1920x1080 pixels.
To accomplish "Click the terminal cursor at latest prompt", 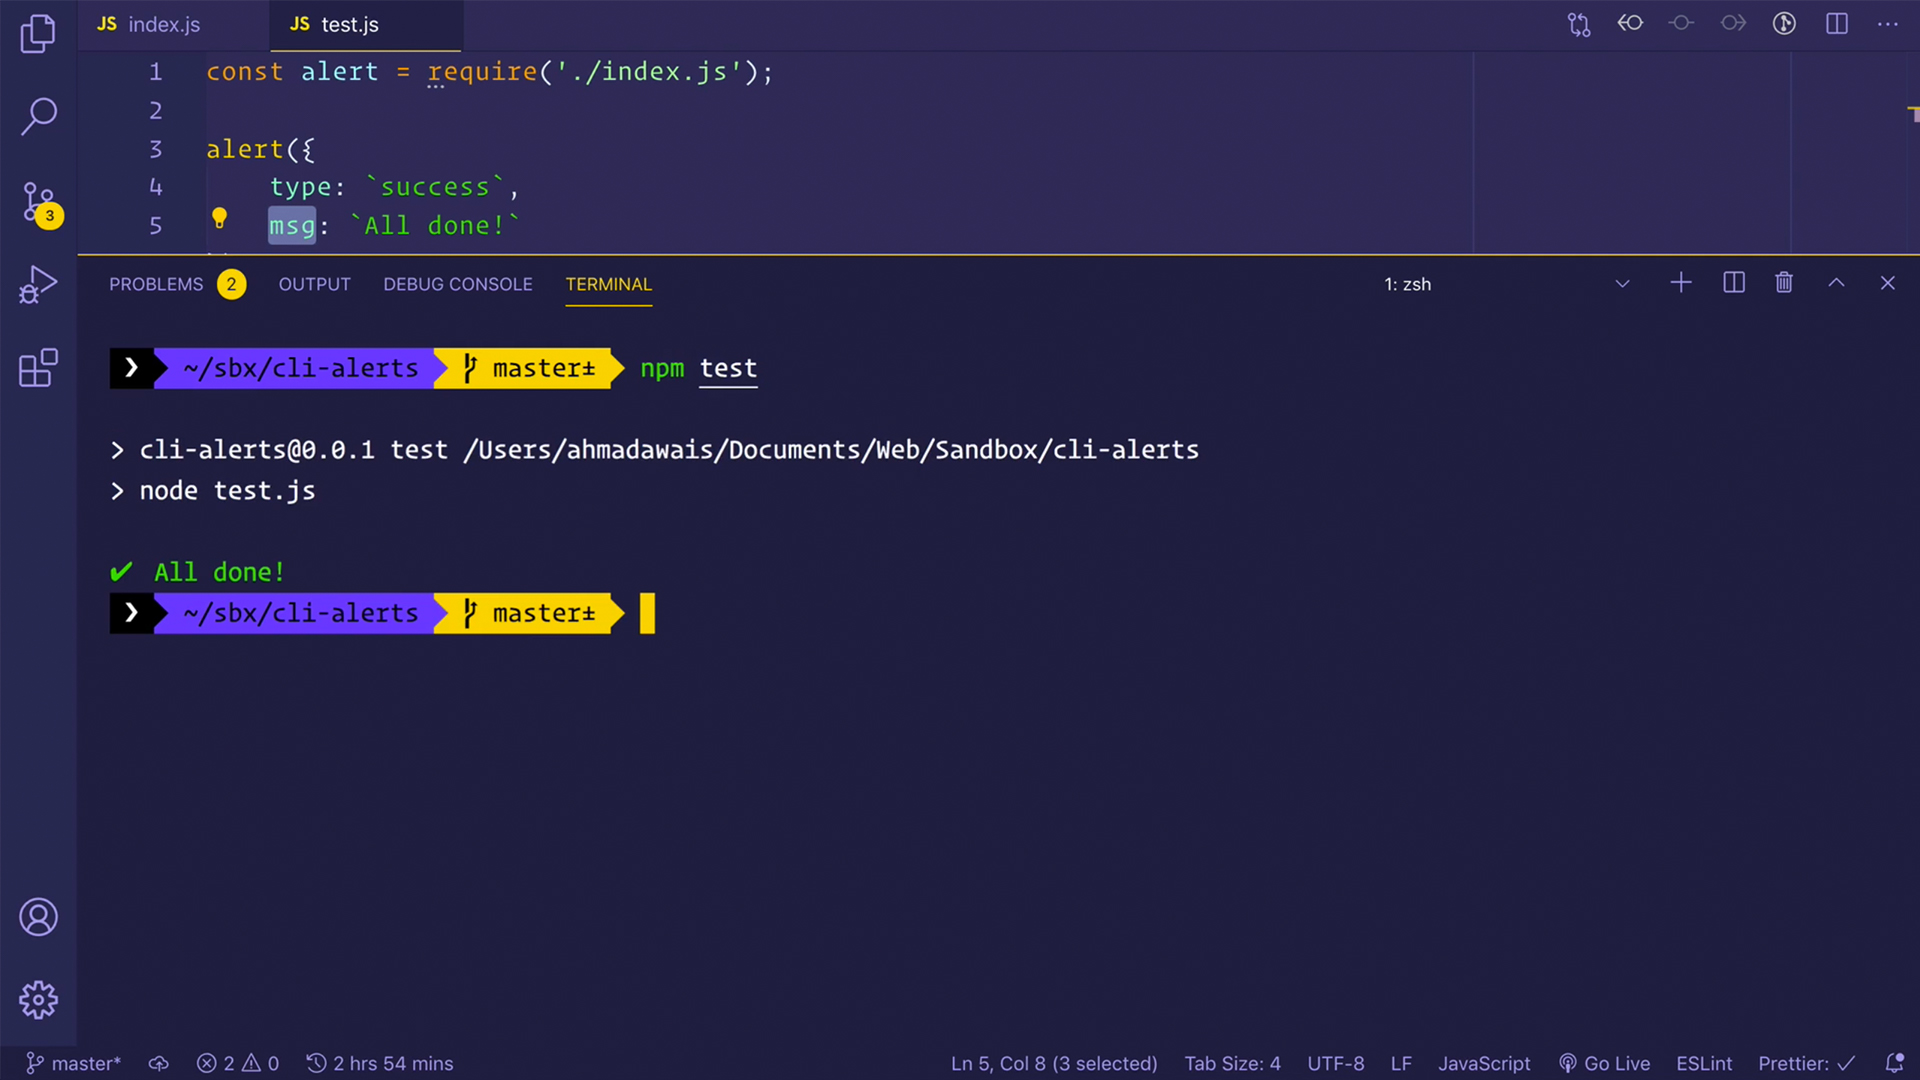I will tap(647, 613).
